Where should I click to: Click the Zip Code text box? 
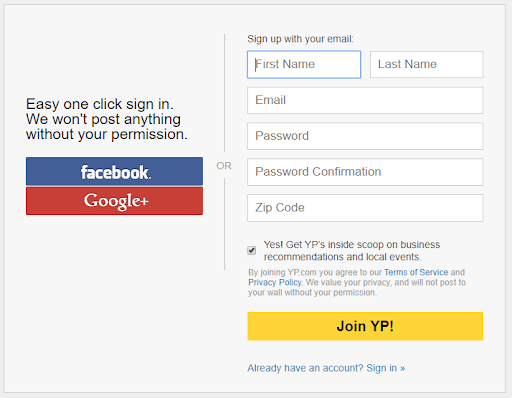(x=365, y=208)
